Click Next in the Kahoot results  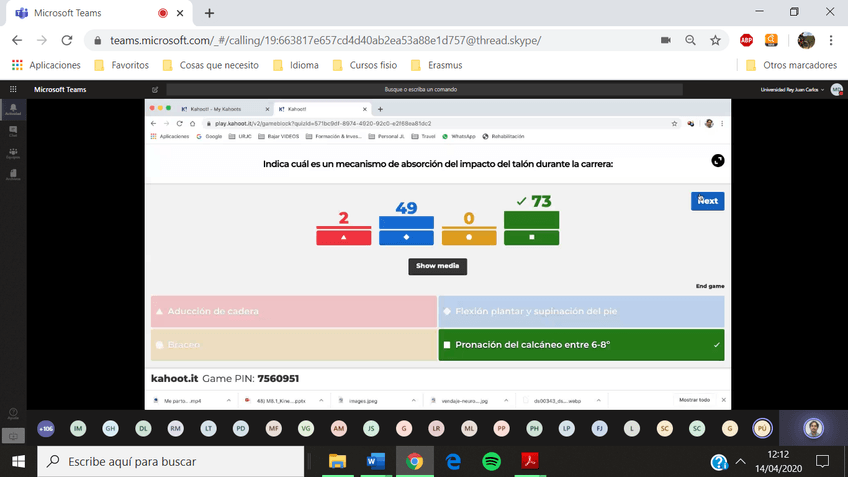pyautogui.click(x=707, y=201)
